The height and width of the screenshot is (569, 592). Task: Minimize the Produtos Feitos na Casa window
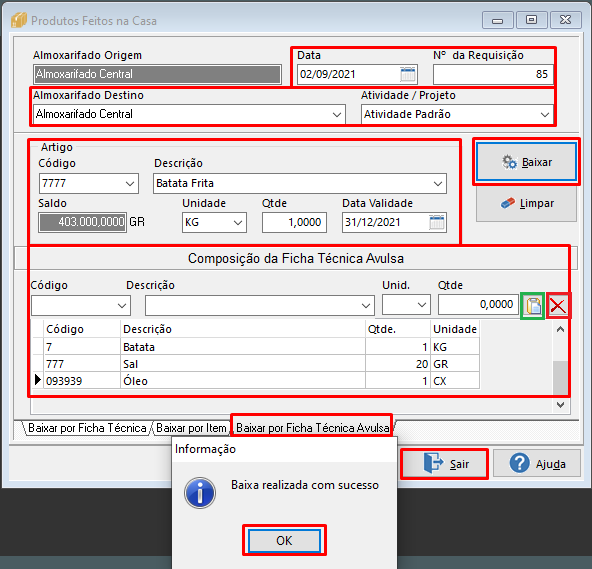(x=498, y=20)
